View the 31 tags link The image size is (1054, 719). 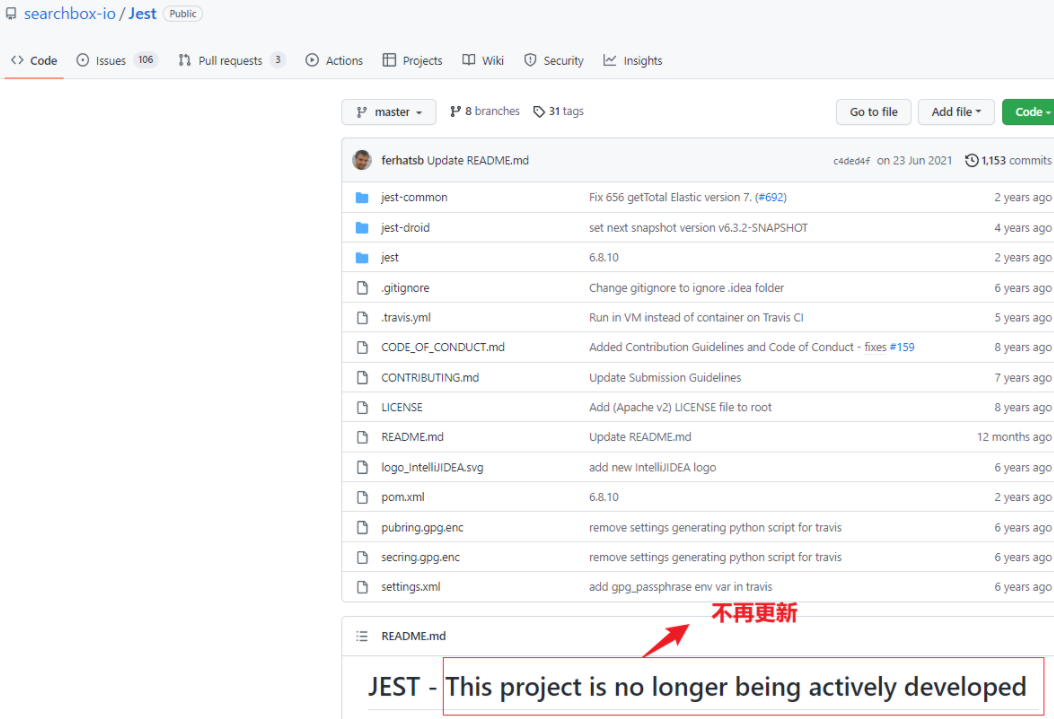(x=558, y=111)
